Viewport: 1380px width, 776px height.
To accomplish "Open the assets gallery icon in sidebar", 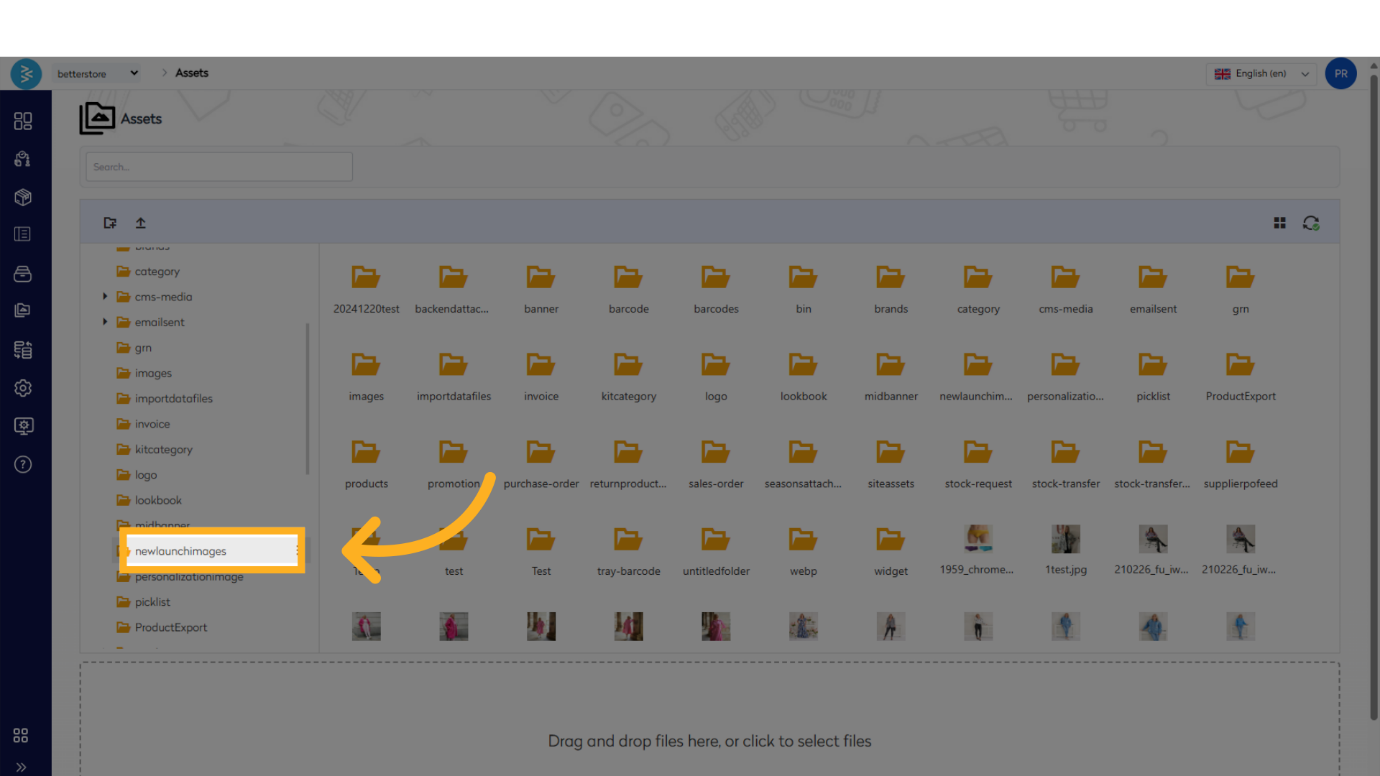I will click(x=23, y=311).
